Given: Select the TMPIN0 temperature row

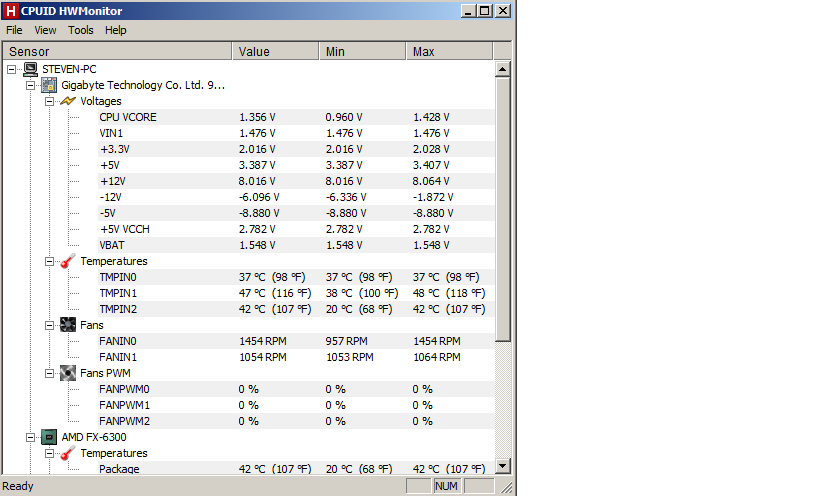Looking at the screenshot, I should (296, 277).
